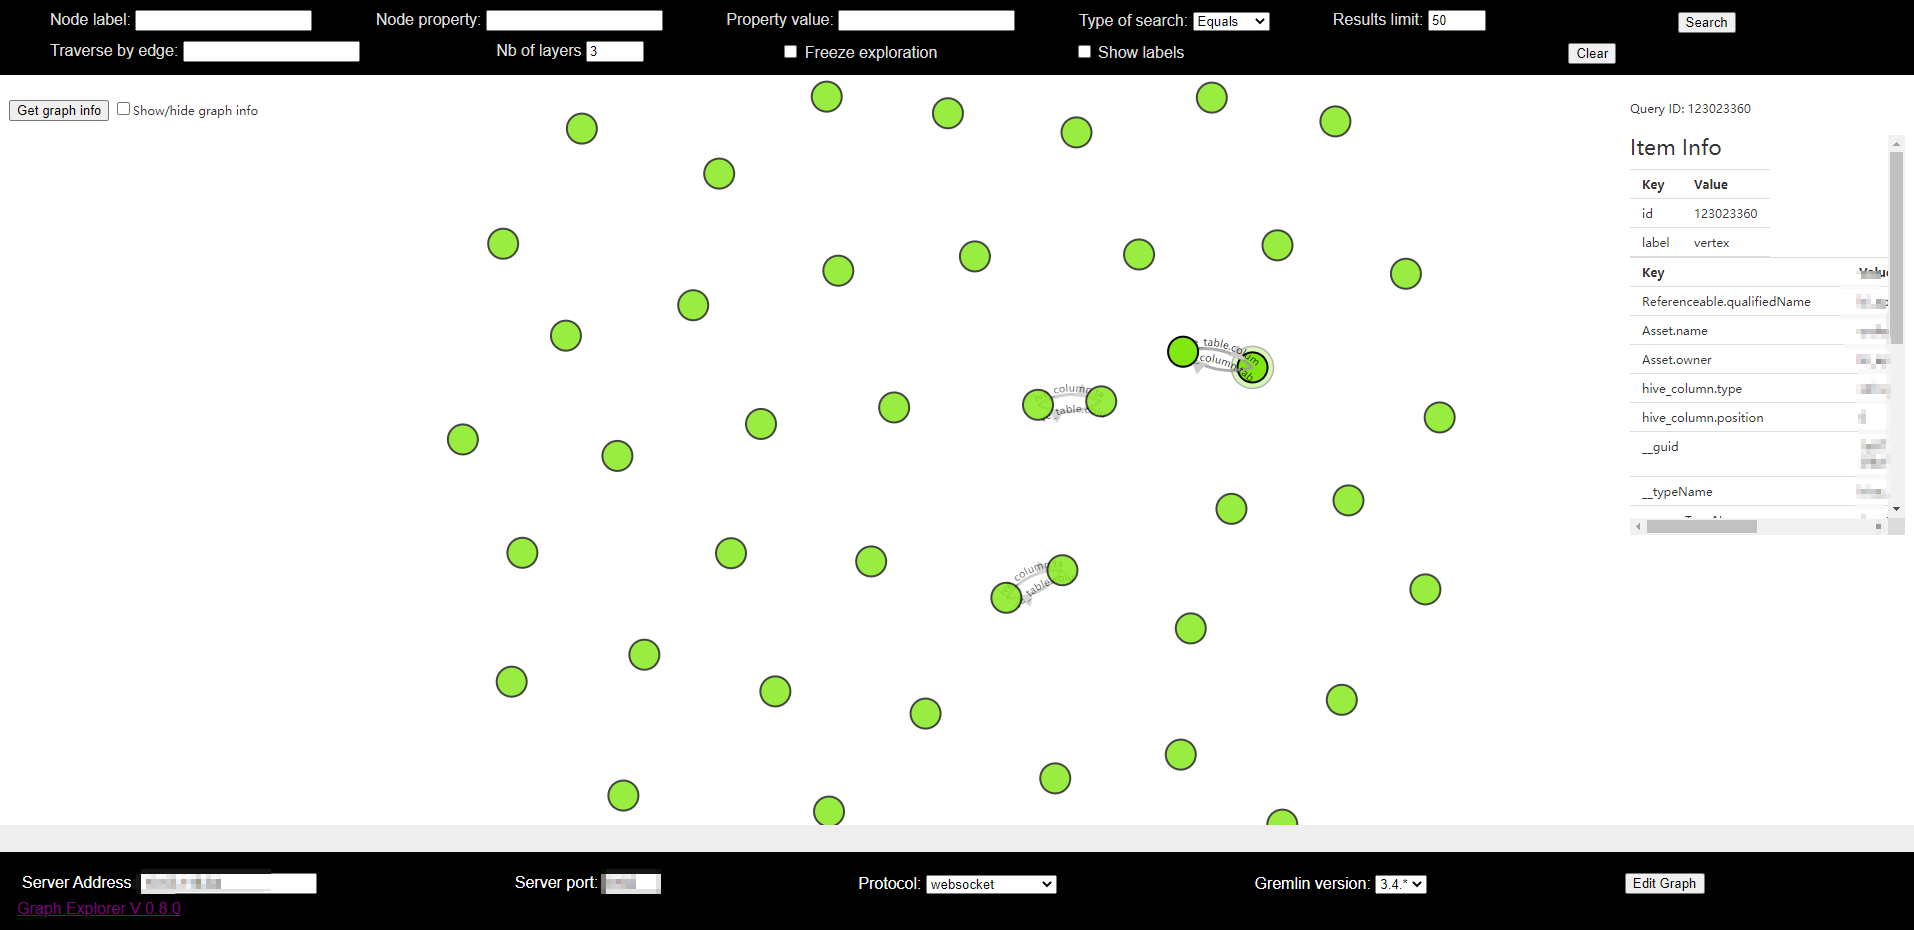Click the Clear button

click(x=1592, y=53)
